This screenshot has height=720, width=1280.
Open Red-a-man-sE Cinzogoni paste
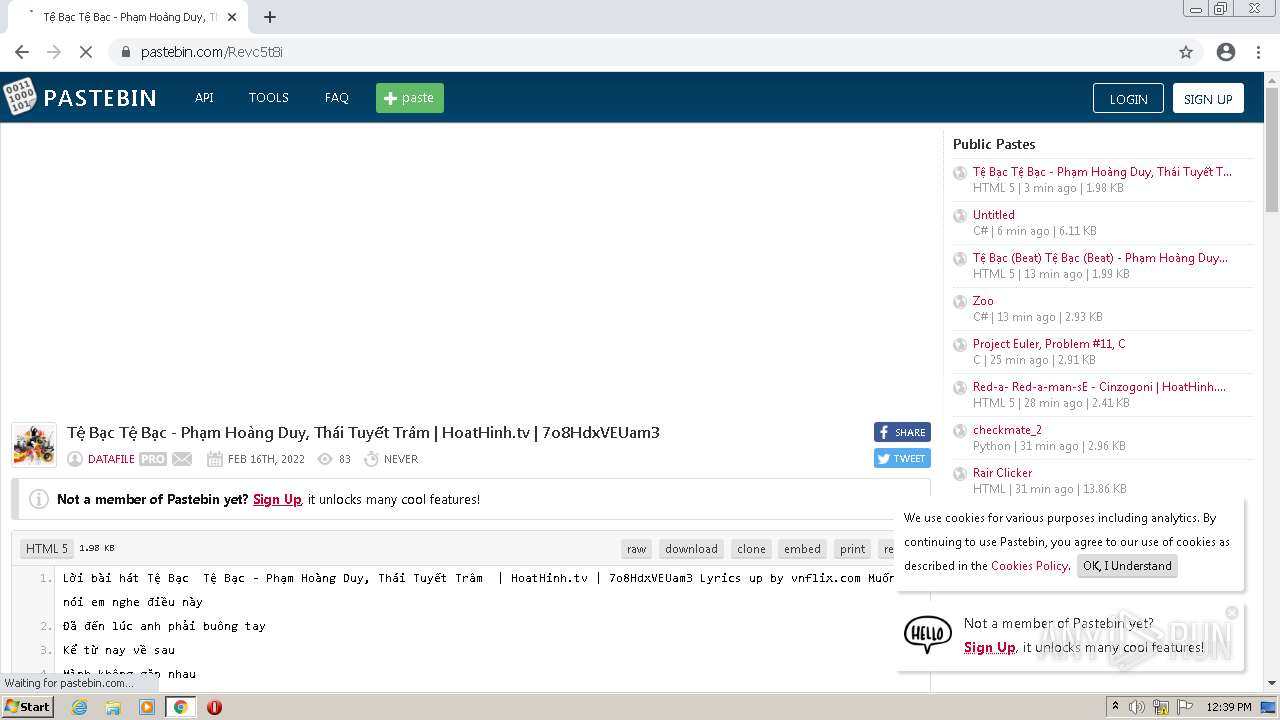(1099, 387)
